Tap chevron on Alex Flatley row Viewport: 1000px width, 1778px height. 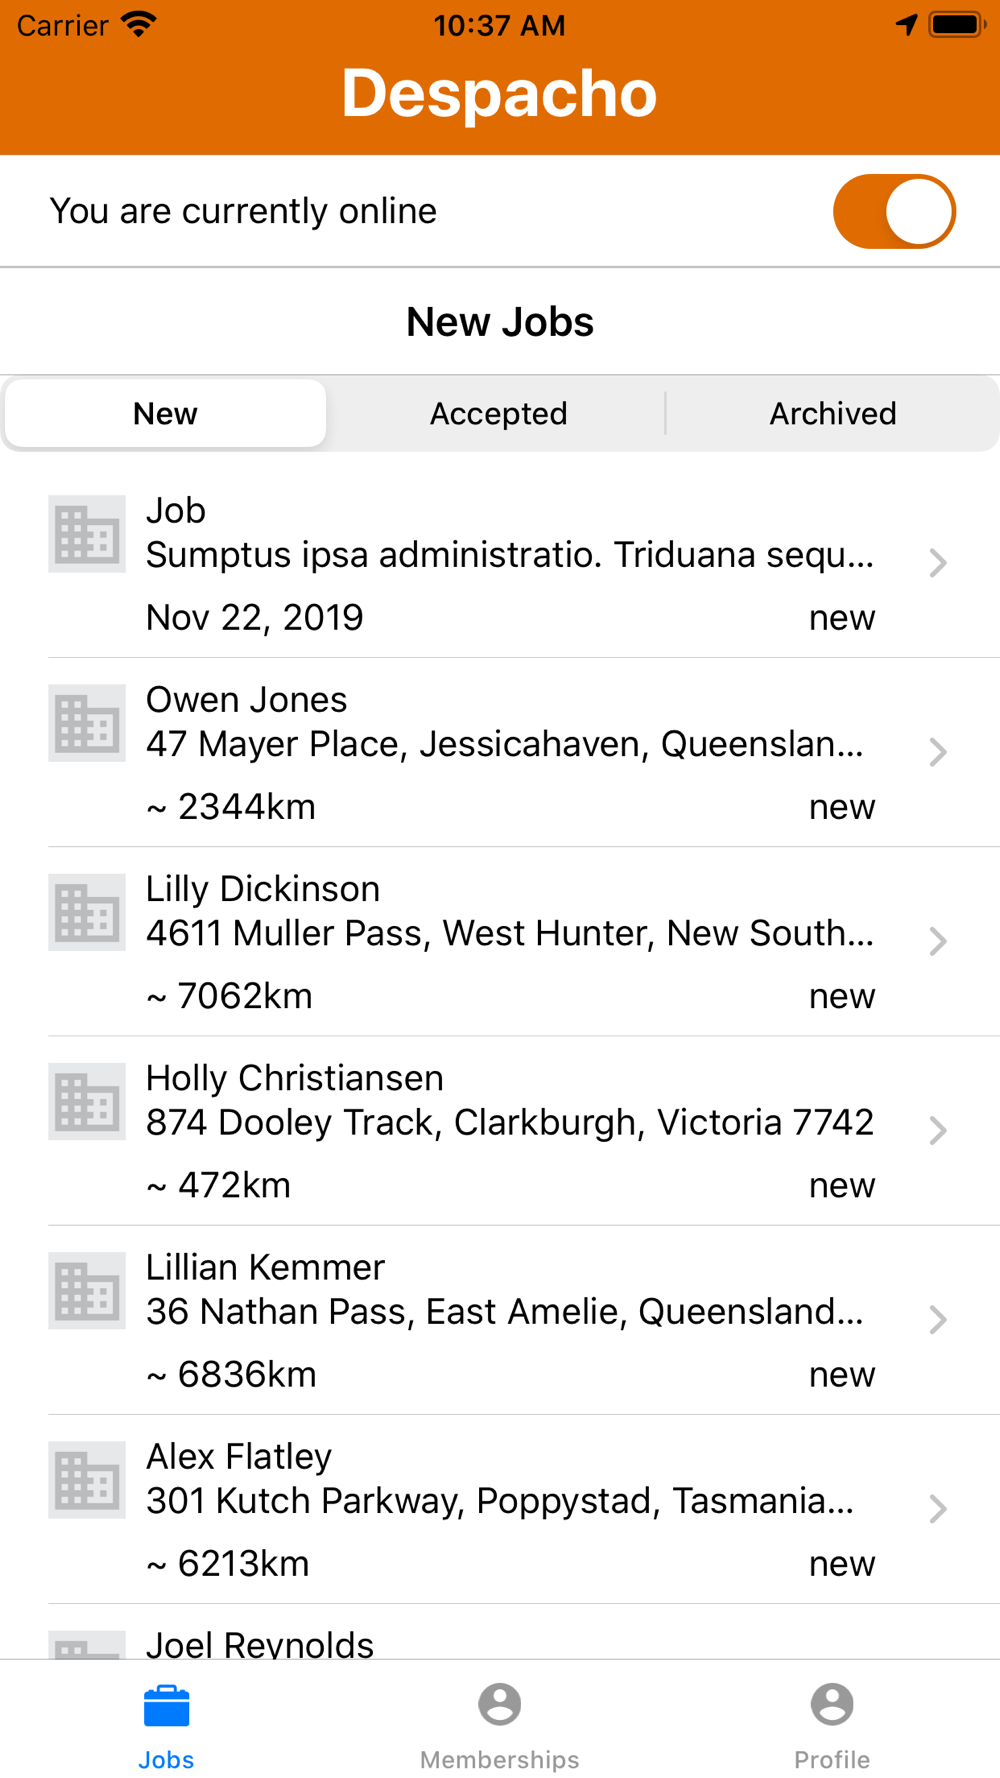coord(937,1508)
